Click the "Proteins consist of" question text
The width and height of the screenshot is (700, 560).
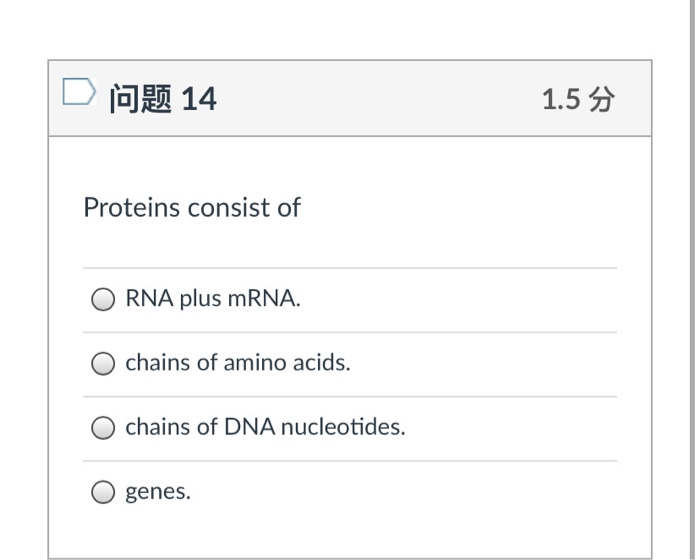pos(192,208)
